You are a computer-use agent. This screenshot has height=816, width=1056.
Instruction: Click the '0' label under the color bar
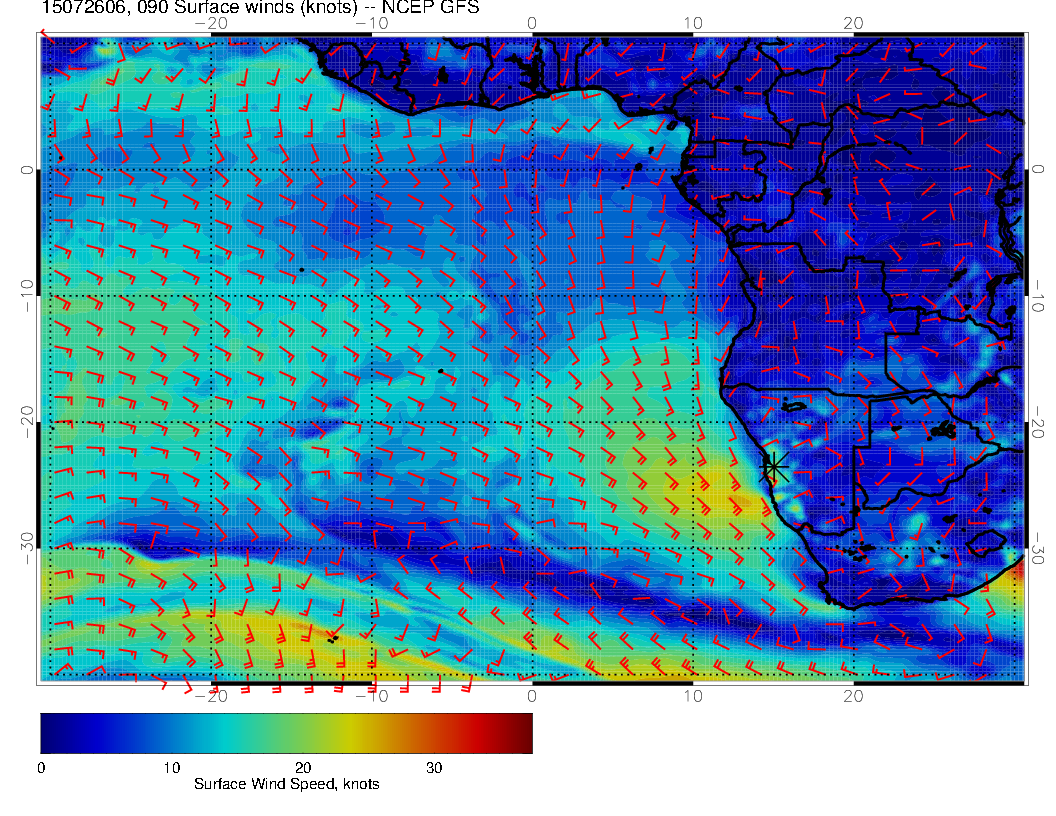pyautogui.click(x=41, y=768)
